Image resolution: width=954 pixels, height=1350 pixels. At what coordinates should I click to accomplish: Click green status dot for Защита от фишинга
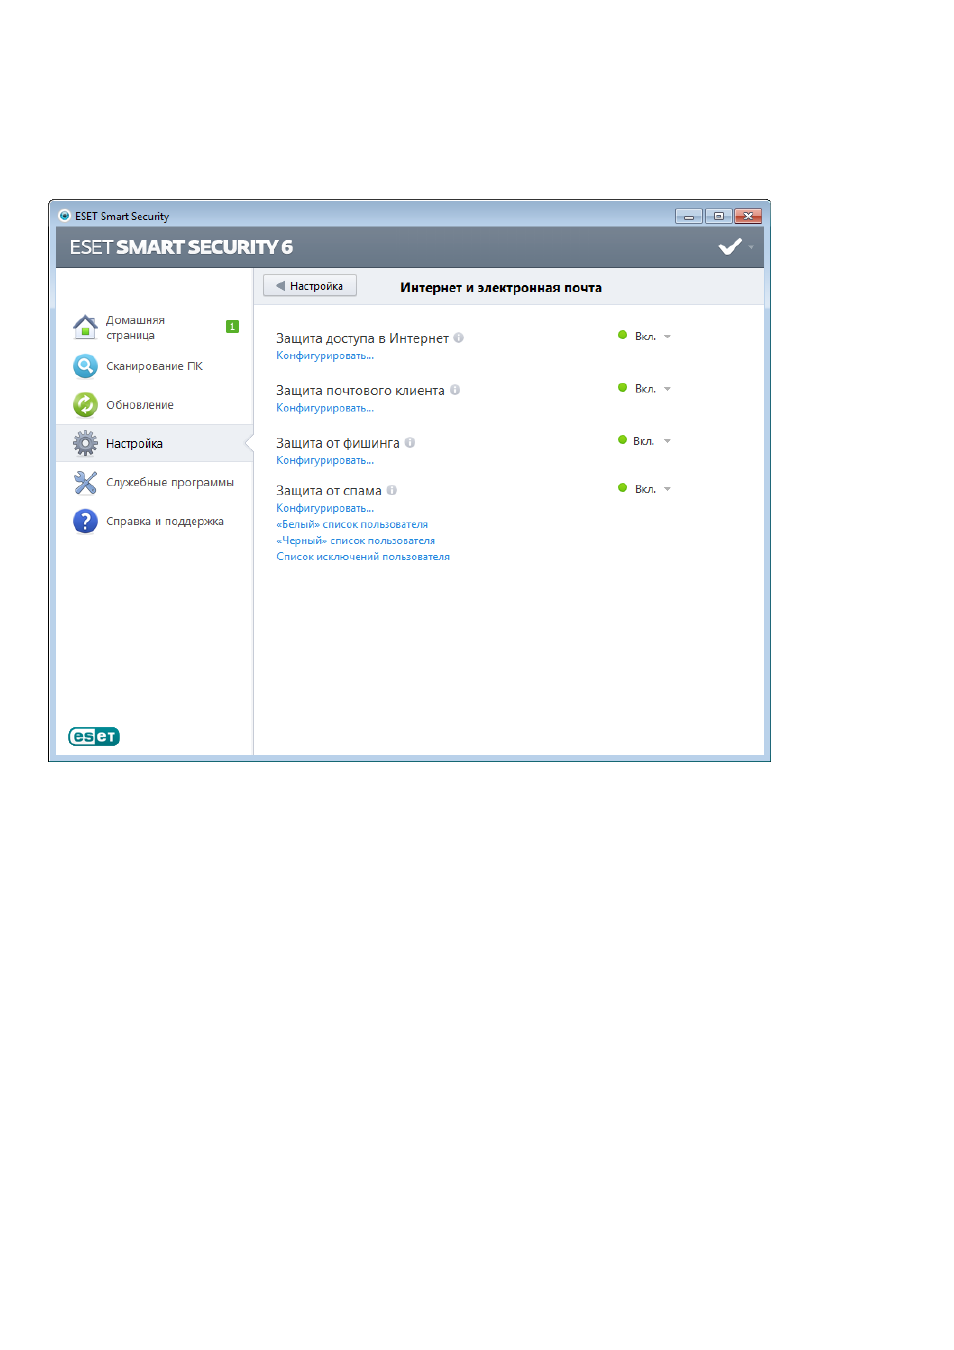tap(622, 440)
